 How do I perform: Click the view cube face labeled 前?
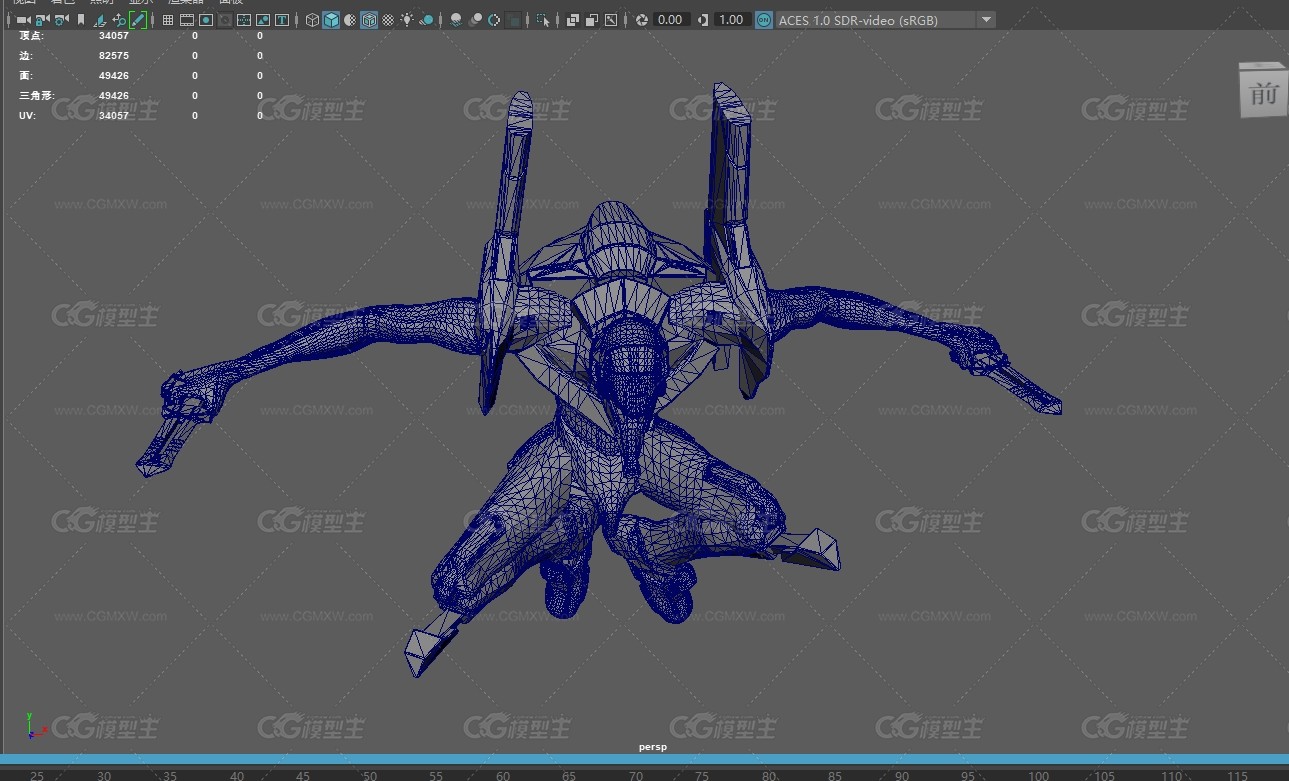1263,92
